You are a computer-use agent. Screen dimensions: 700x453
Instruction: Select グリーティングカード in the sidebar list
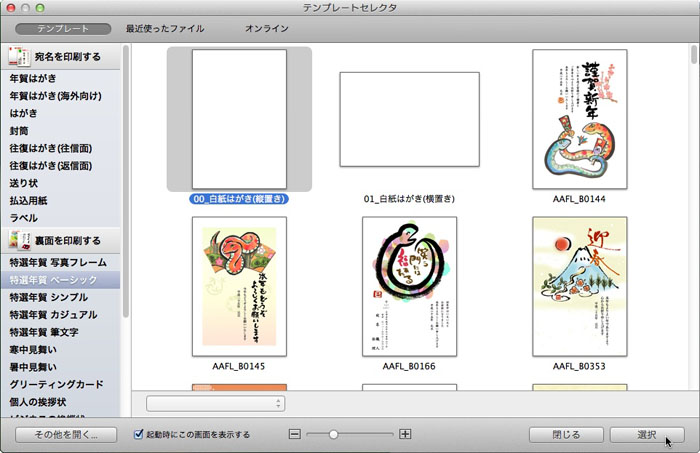tap(56, 384)
